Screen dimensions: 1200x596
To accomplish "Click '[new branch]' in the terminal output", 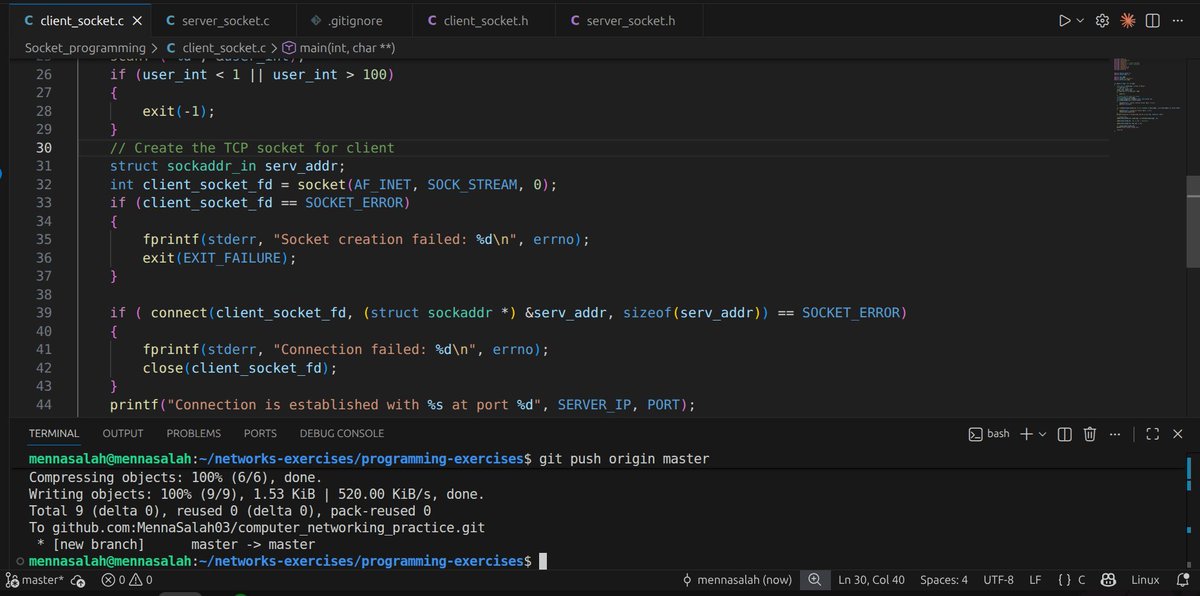I will [x=98, y=545].
